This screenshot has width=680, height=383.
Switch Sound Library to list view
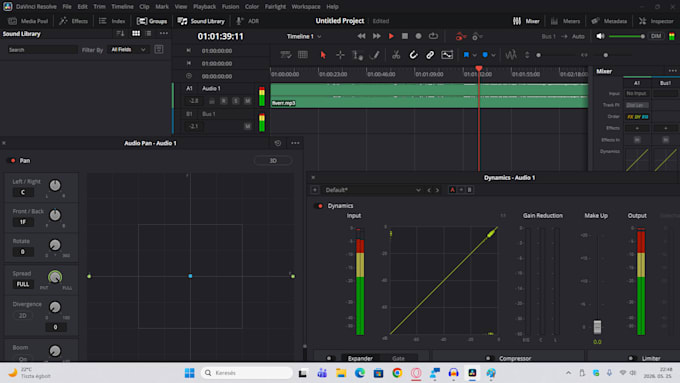click(149, 33)
